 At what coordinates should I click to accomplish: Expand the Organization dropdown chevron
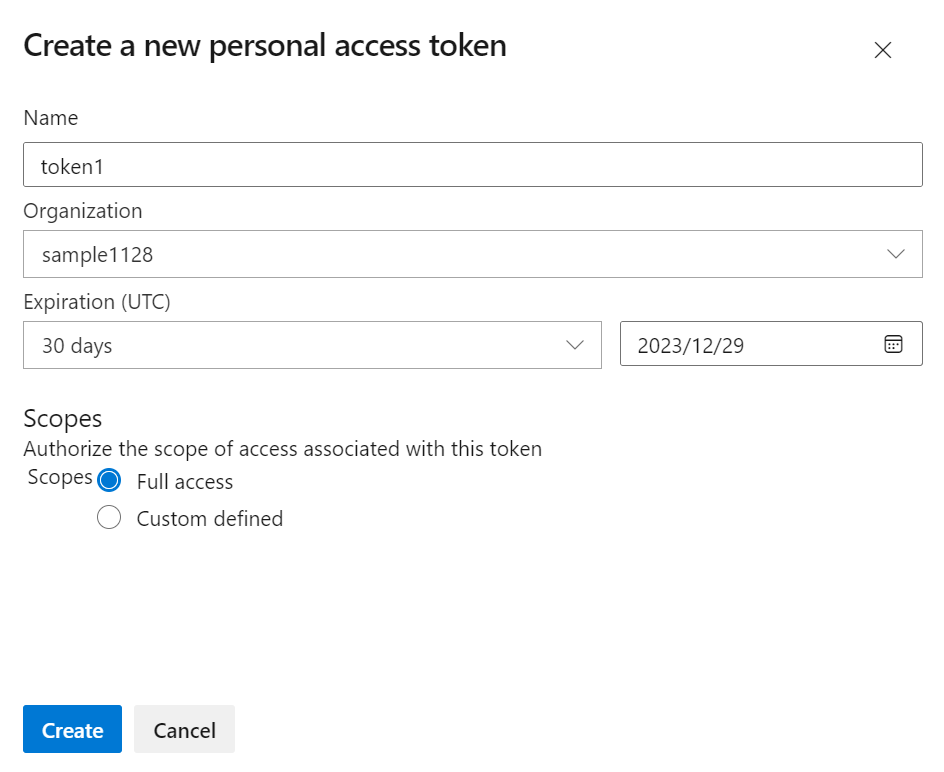coord(896,254)
